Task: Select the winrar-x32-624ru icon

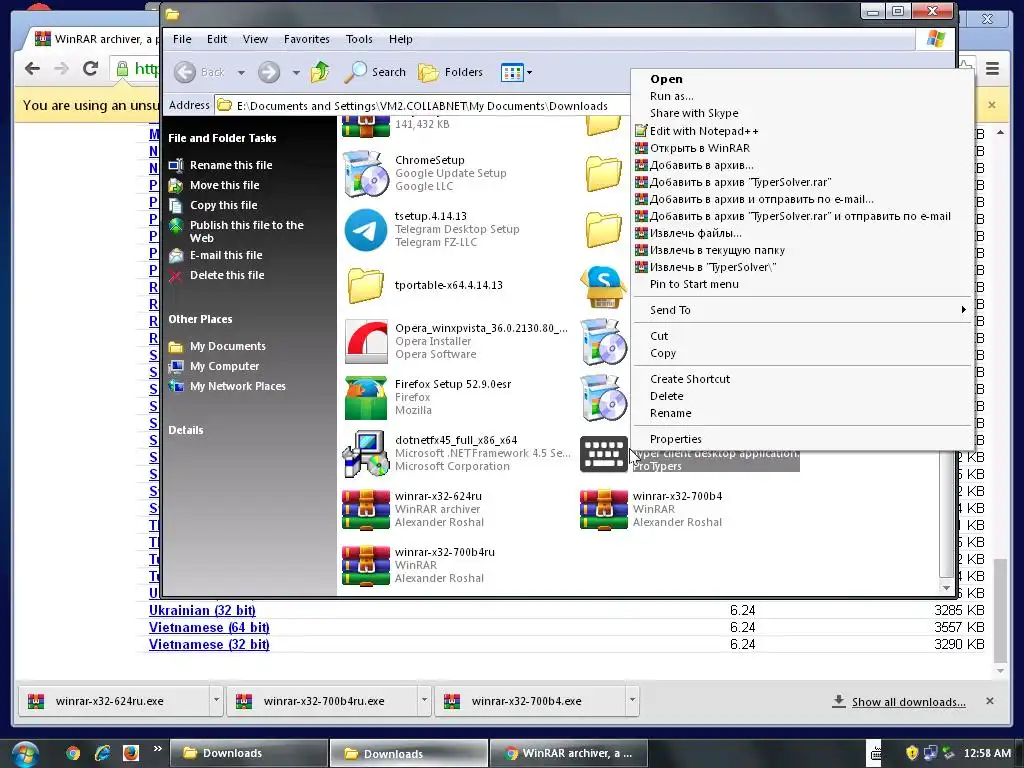Action: 366,509
